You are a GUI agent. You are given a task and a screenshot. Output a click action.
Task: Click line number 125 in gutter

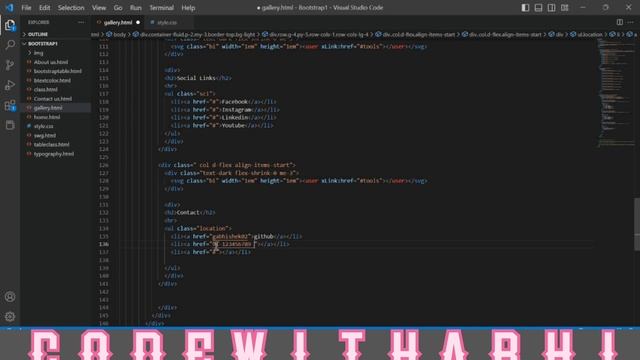coord(104,157)
